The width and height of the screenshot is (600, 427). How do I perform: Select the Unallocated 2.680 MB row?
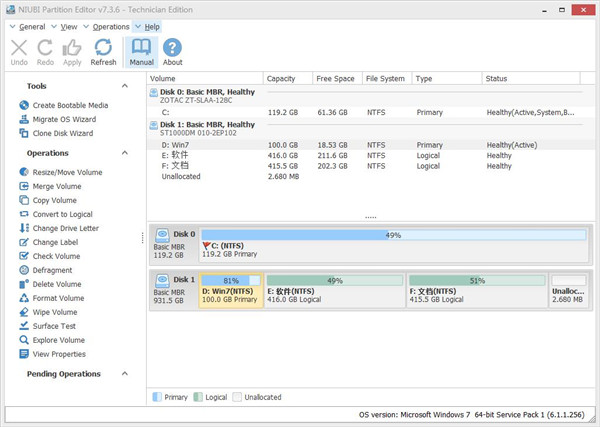pos(370,176)
